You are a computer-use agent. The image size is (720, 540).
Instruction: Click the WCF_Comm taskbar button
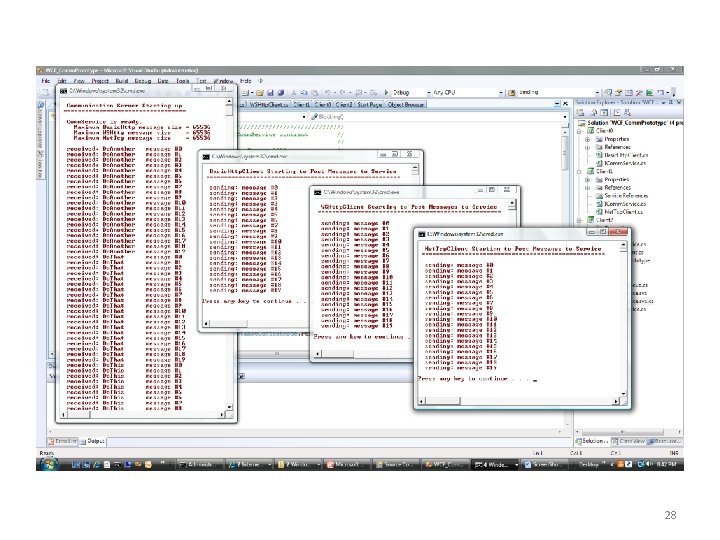tap(445, 465)
